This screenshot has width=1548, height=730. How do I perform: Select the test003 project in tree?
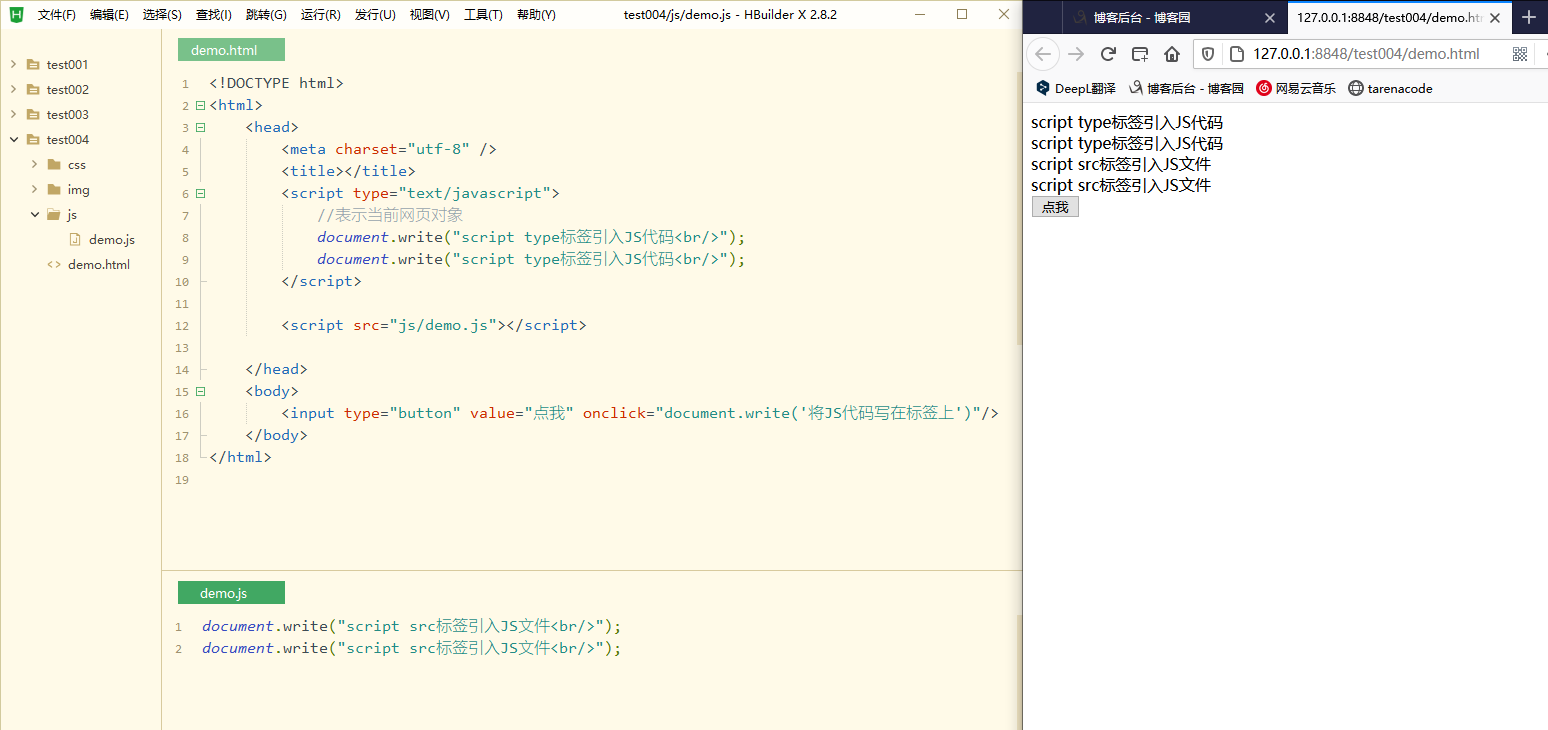68,114
